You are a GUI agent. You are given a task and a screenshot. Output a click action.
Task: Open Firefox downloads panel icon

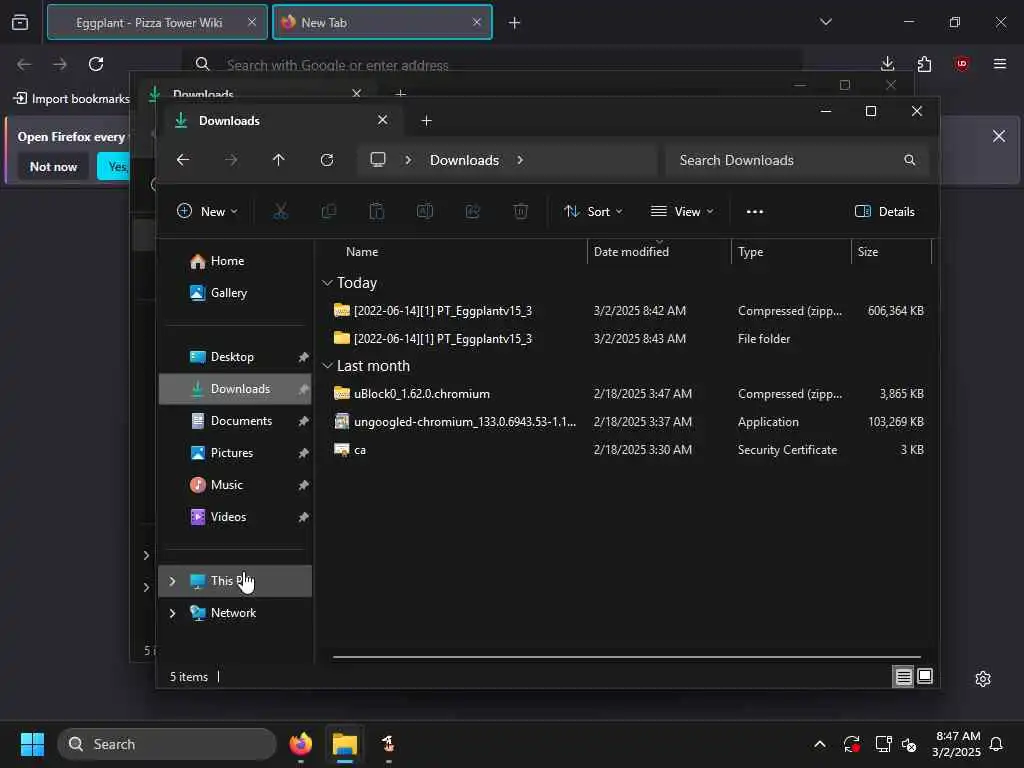click(x=887, y=64)
